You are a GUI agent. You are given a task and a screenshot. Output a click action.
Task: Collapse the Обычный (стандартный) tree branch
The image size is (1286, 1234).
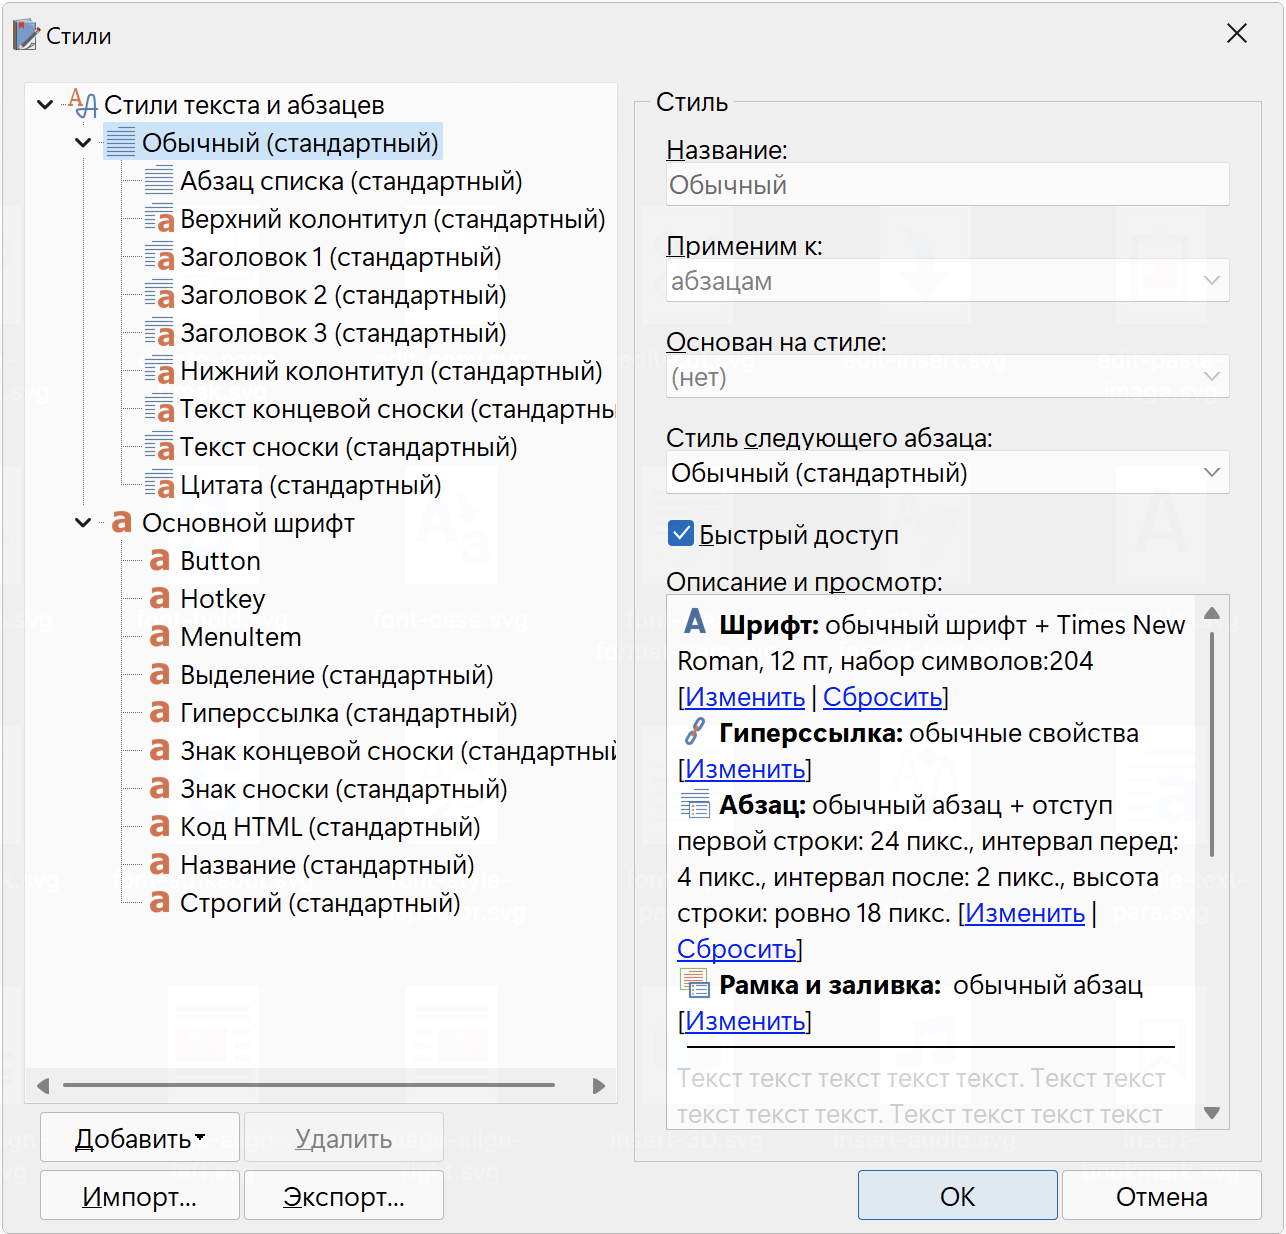[x=83, y=143]
